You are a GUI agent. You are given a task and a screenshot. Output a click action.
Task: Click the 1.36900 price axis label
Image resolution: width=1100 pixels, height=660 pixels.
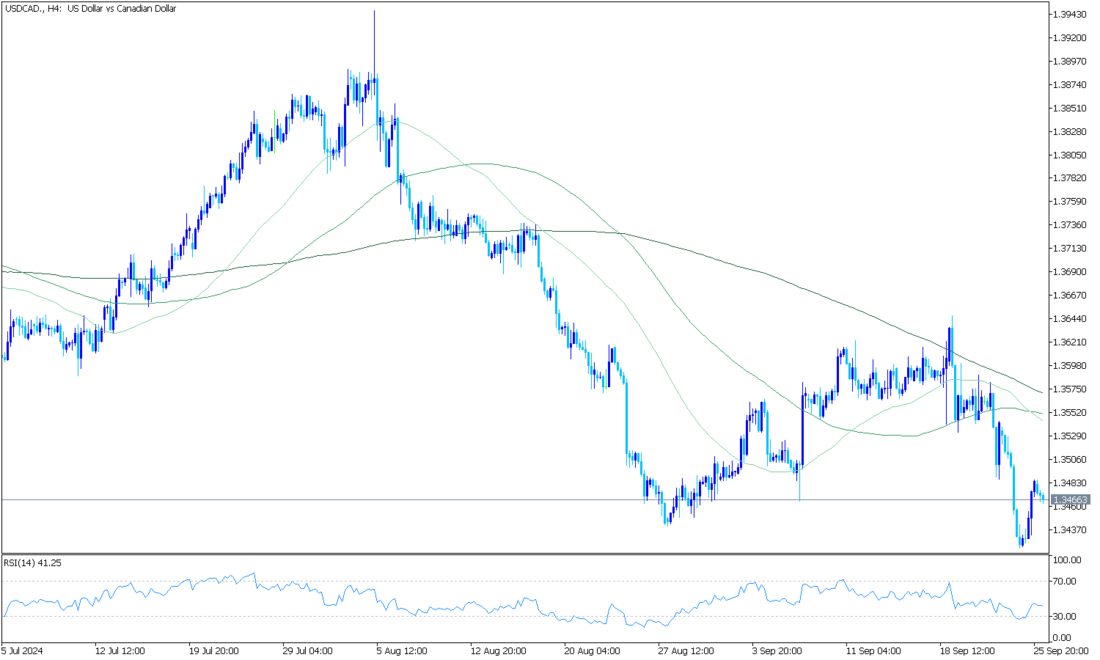[1070, 272]
